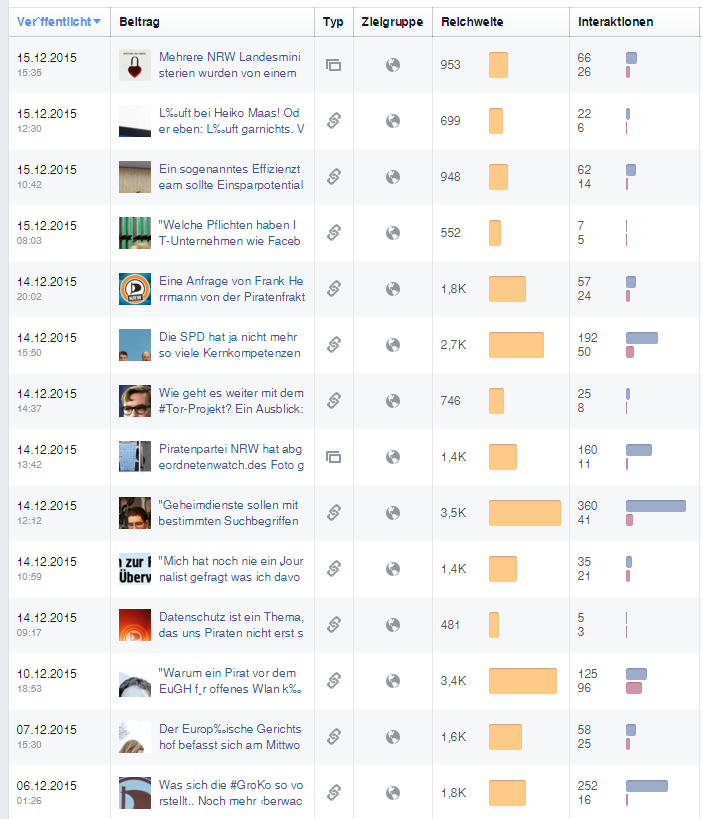
Task: Click link icon for Tor-Projekt post
Action: [334, 401]
